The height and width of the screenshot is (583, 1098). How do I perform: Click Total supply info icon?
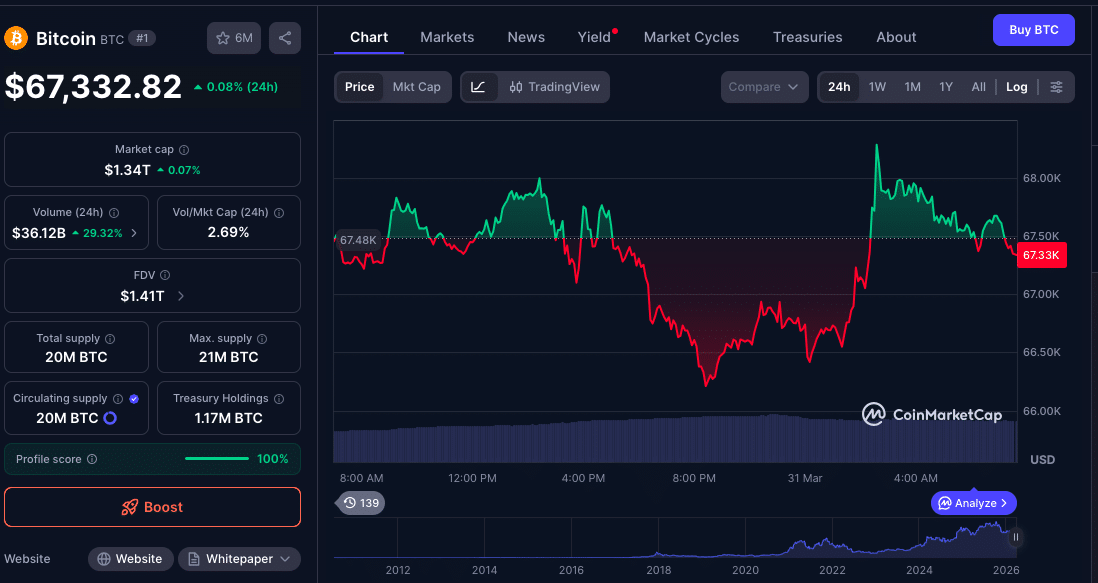110,339
